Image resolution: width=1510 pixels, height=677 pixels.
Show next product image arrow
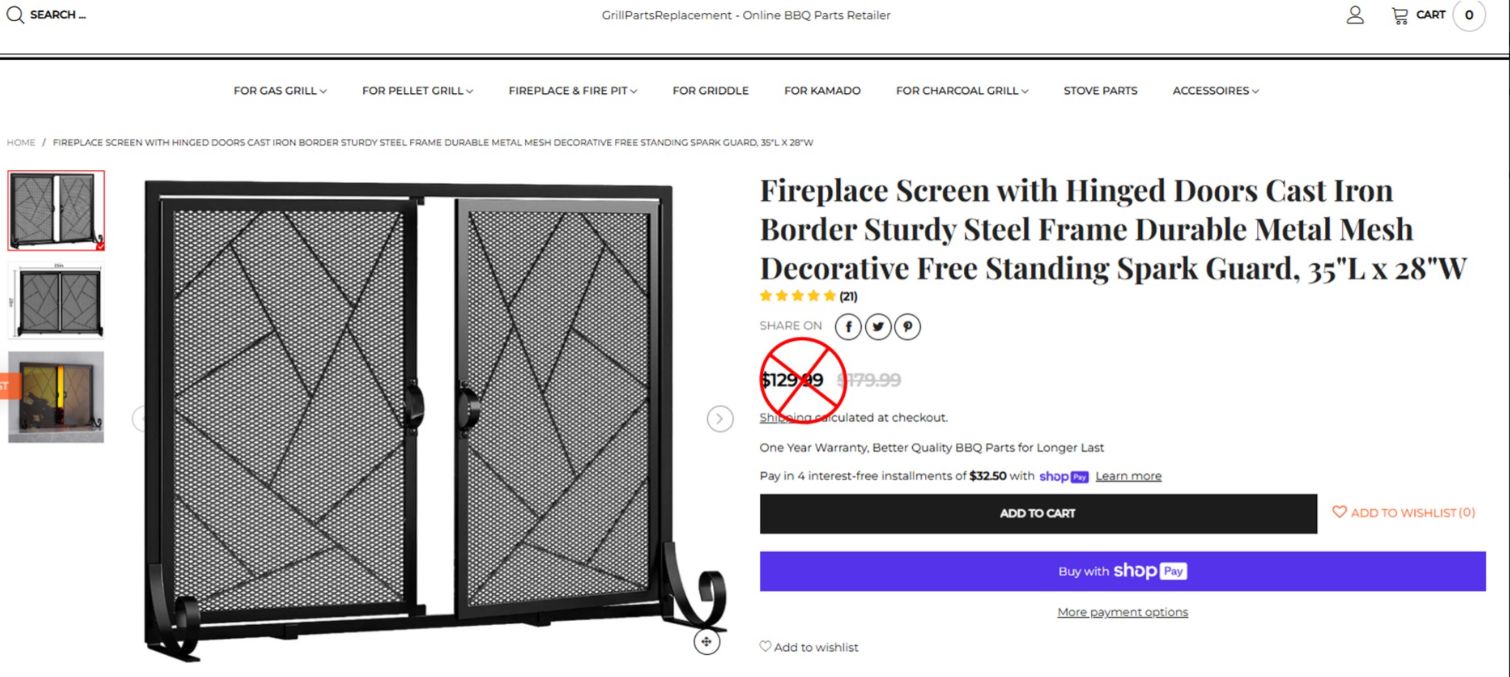point(720,418)
